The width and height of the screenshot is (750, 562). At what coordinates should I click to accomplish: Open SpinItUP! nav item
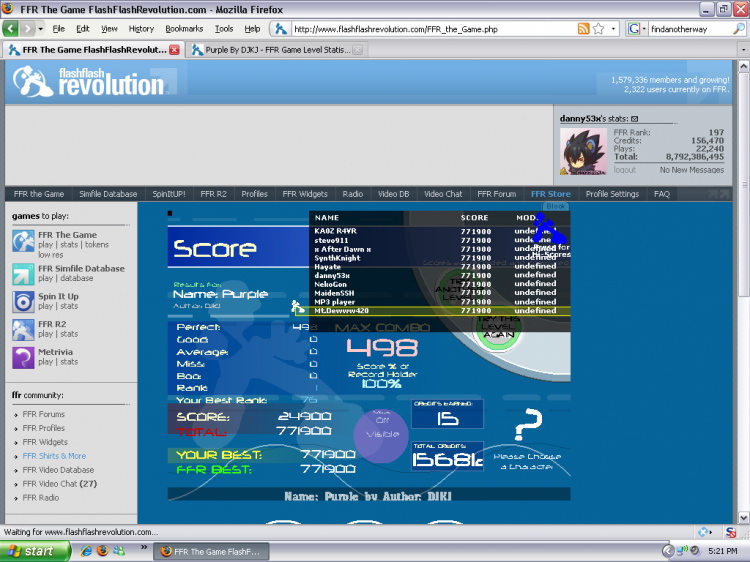[169, 194]
